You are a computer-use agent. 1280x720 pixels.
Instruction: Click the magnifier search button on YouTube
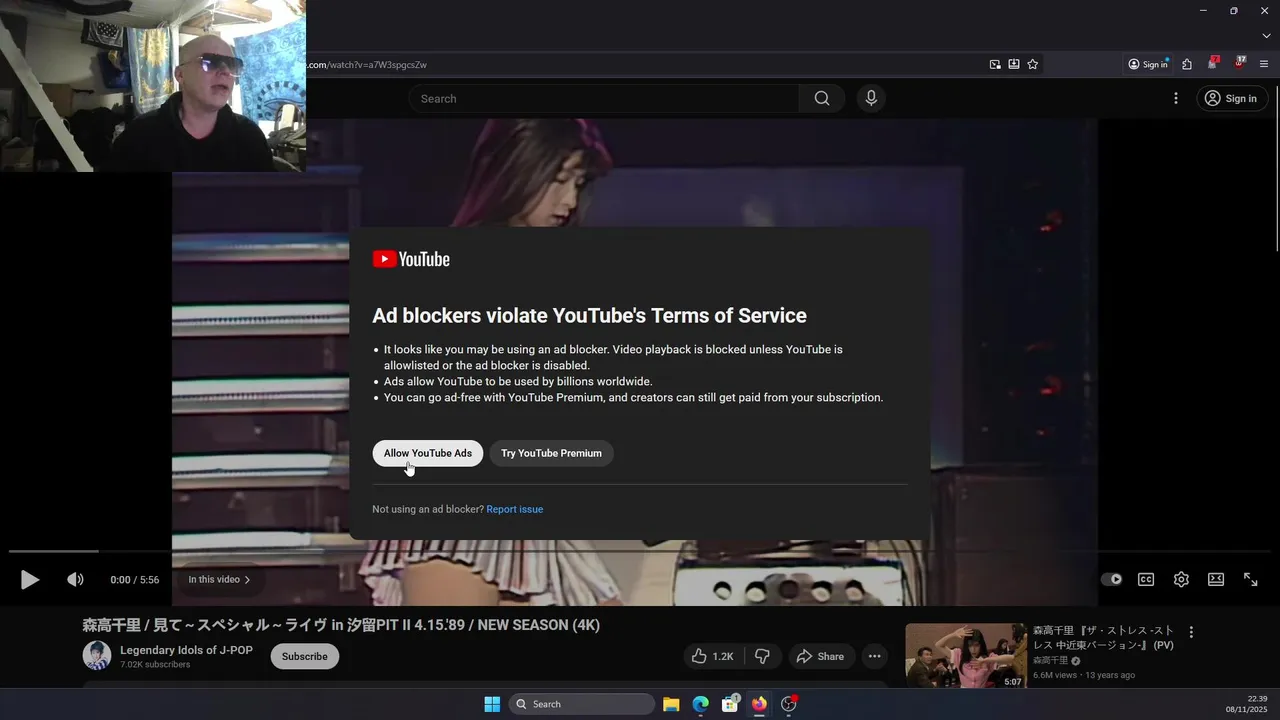[x=822, y=98]
